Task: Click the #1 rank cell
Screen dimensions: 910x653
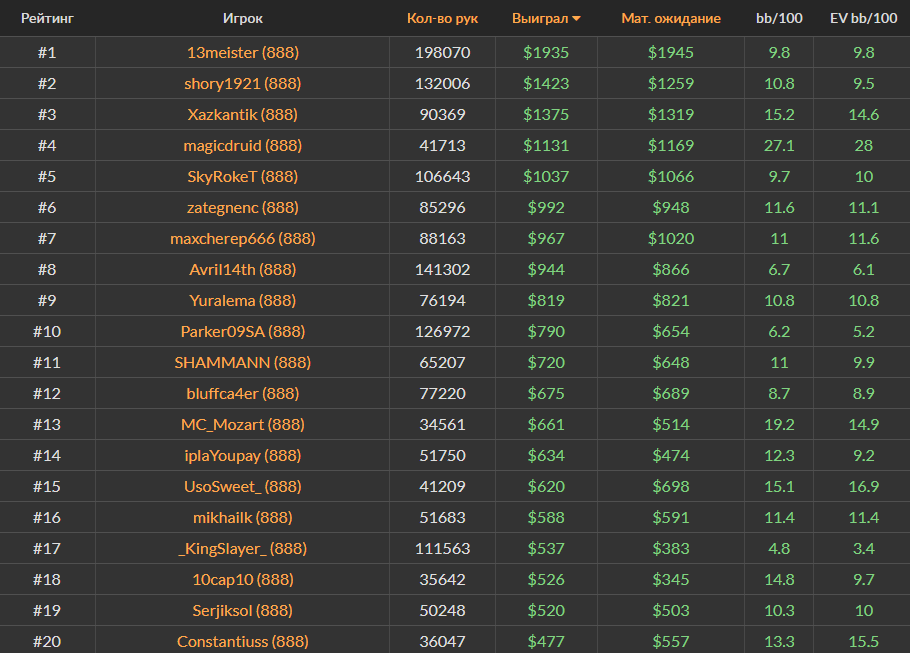Action: click(x=47, y=52)
